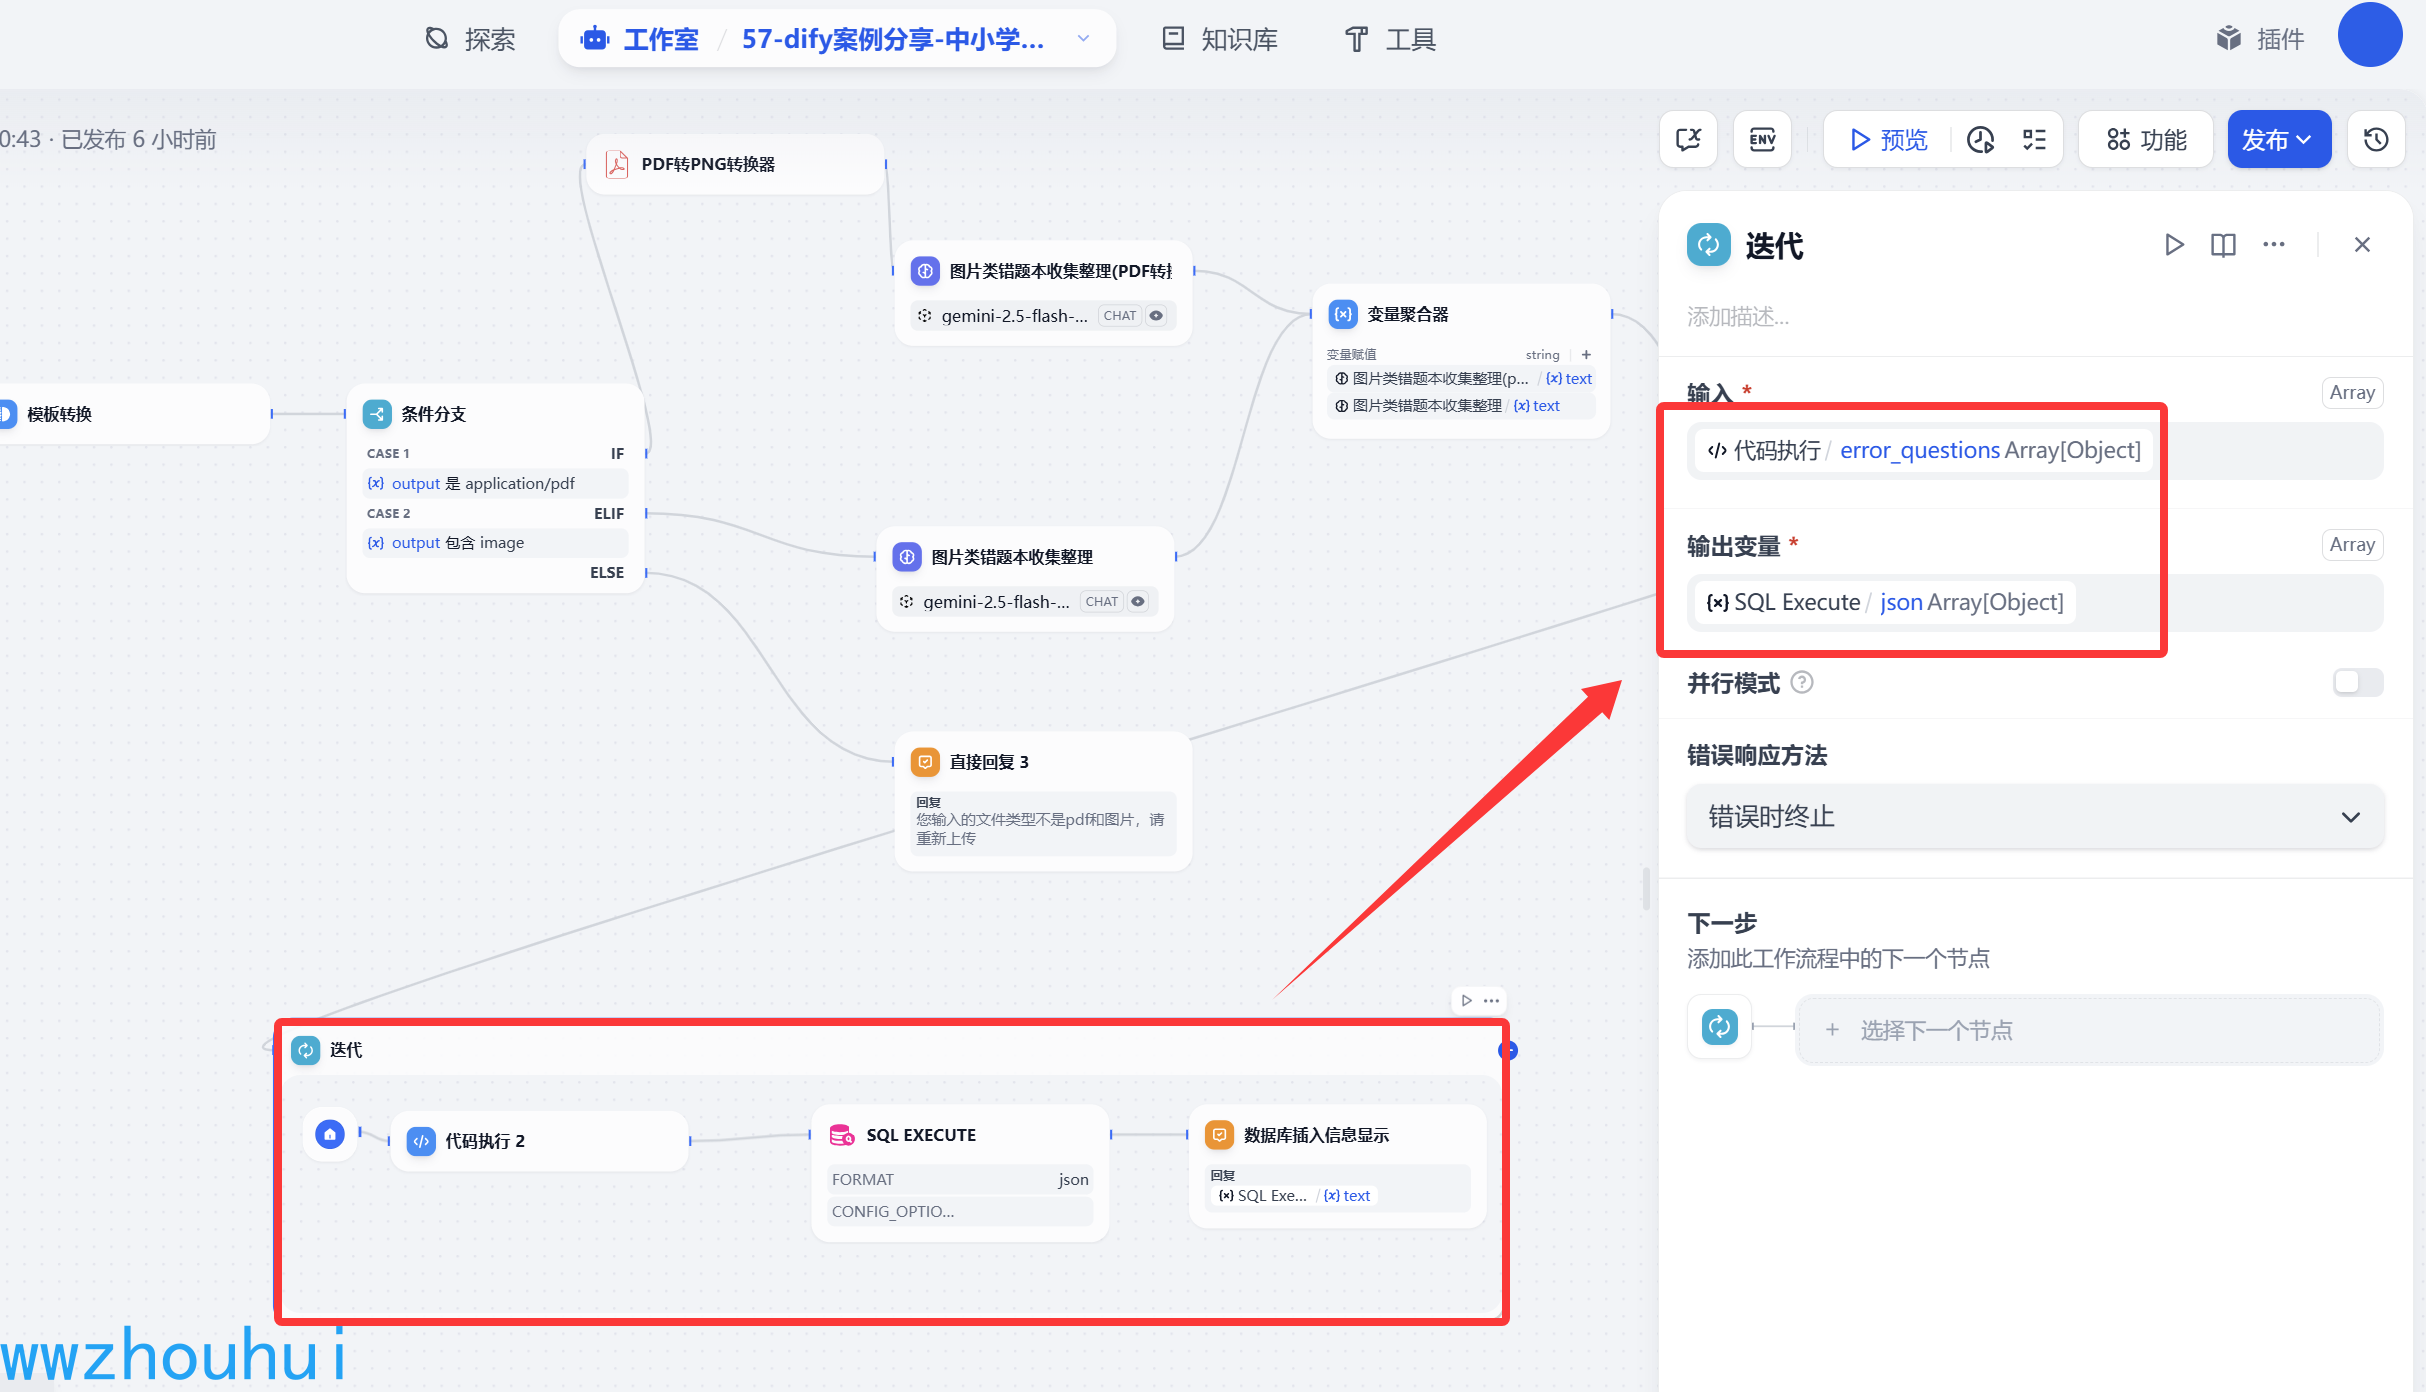The width and height of the screenshot is (2426, 1392).
Task: Switch to the 探索 tab
Action: point(470,39)
